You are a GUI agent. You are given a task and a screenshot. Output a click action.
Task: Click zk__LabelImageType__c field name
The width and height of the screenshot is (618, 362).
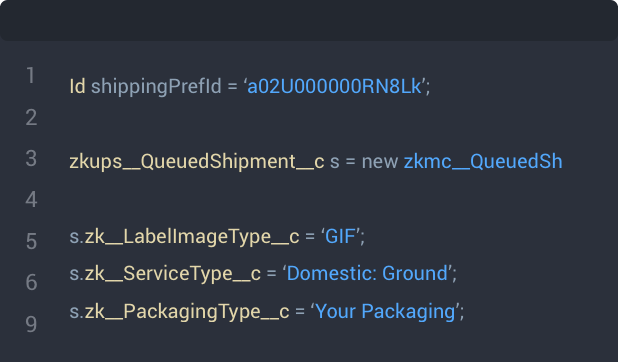[x=192, y=237]
